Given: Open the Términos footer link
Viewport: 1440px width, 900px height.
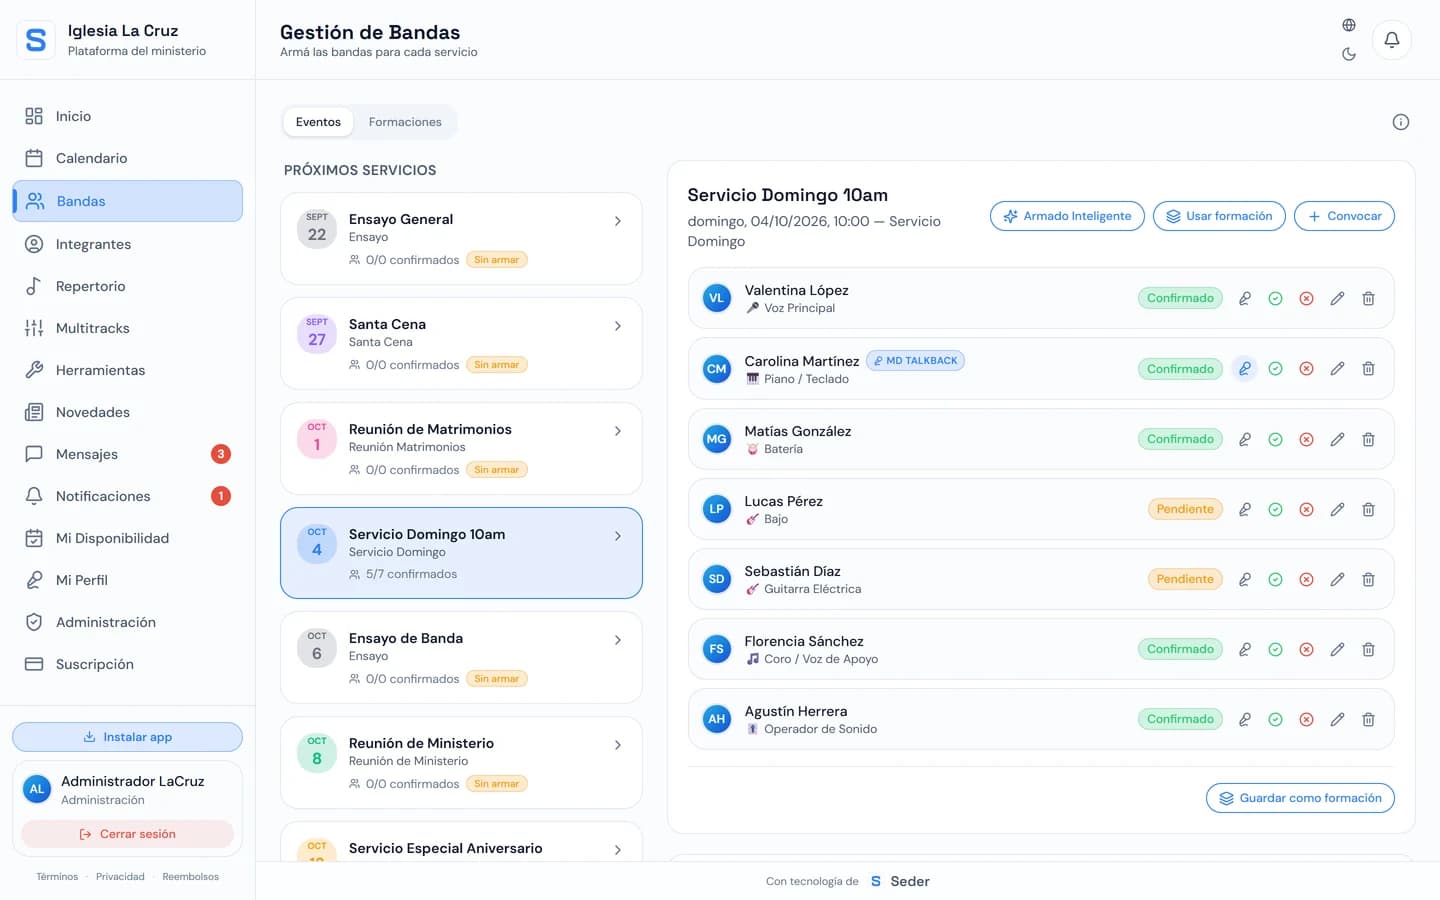Looking at the screenshot, I should point(57,877).
